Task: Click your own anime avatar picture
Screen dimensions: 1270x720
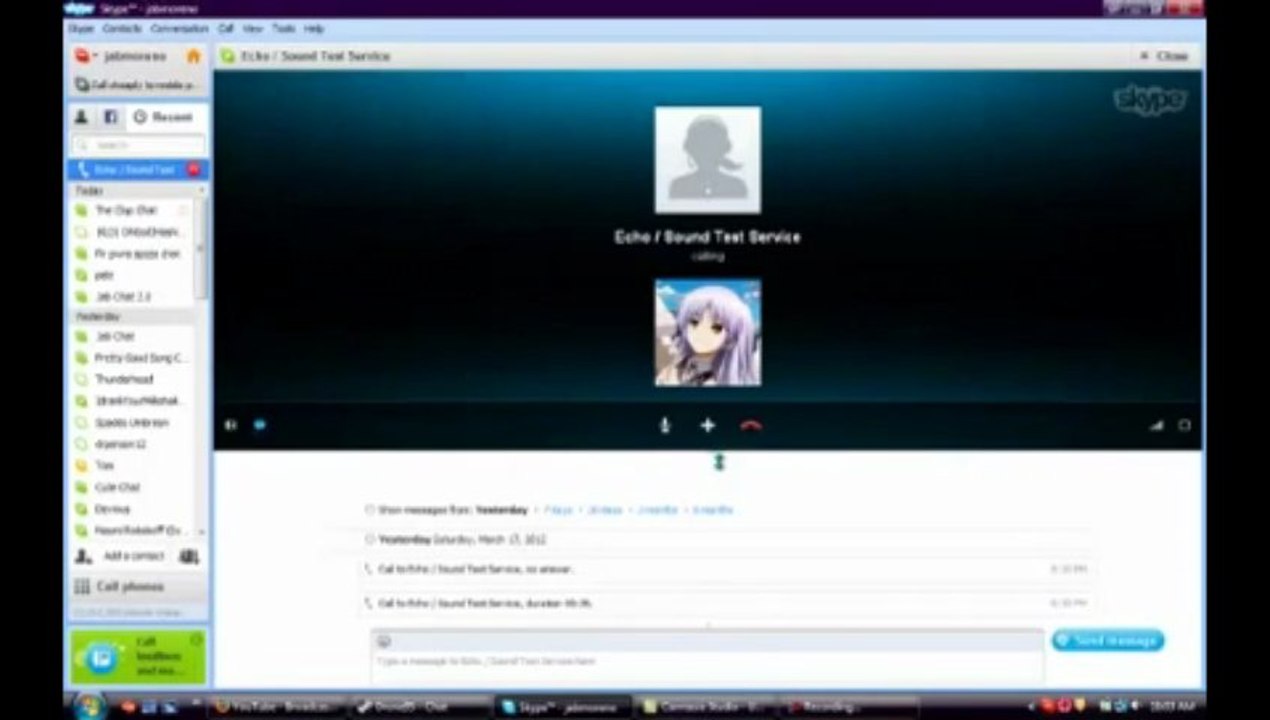Action: pyautogui.click(x=708, y=333)
